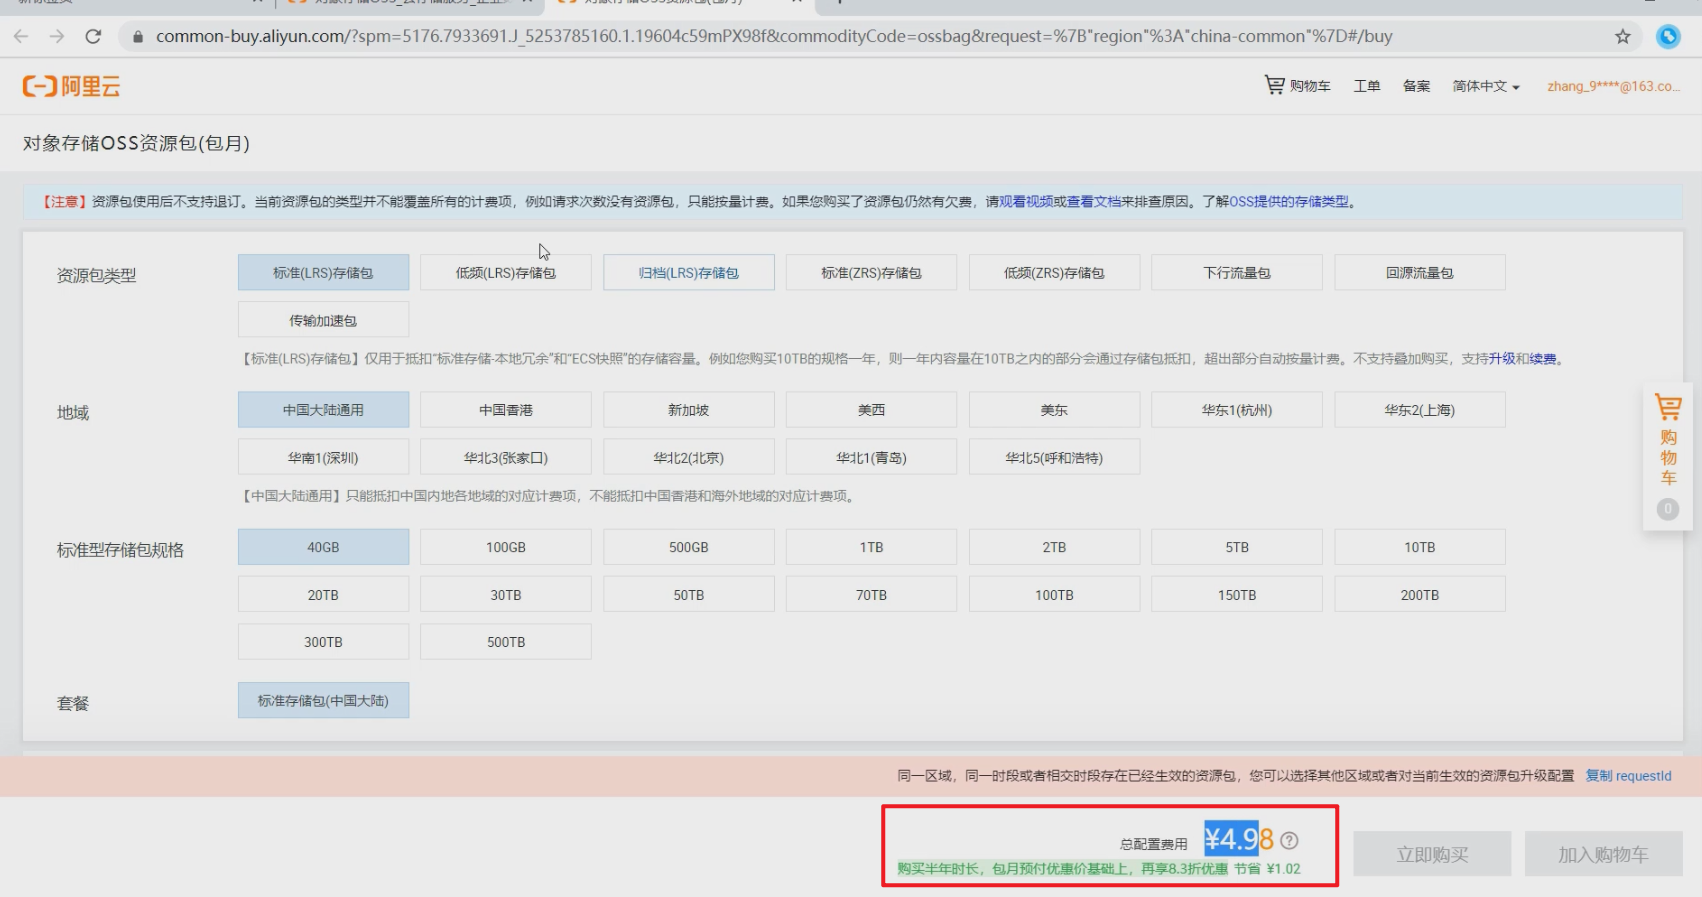Viewport: 1702px width, 897px height.
Task: Click the 复制 requestId link
Action: (x=1628, y=776)
